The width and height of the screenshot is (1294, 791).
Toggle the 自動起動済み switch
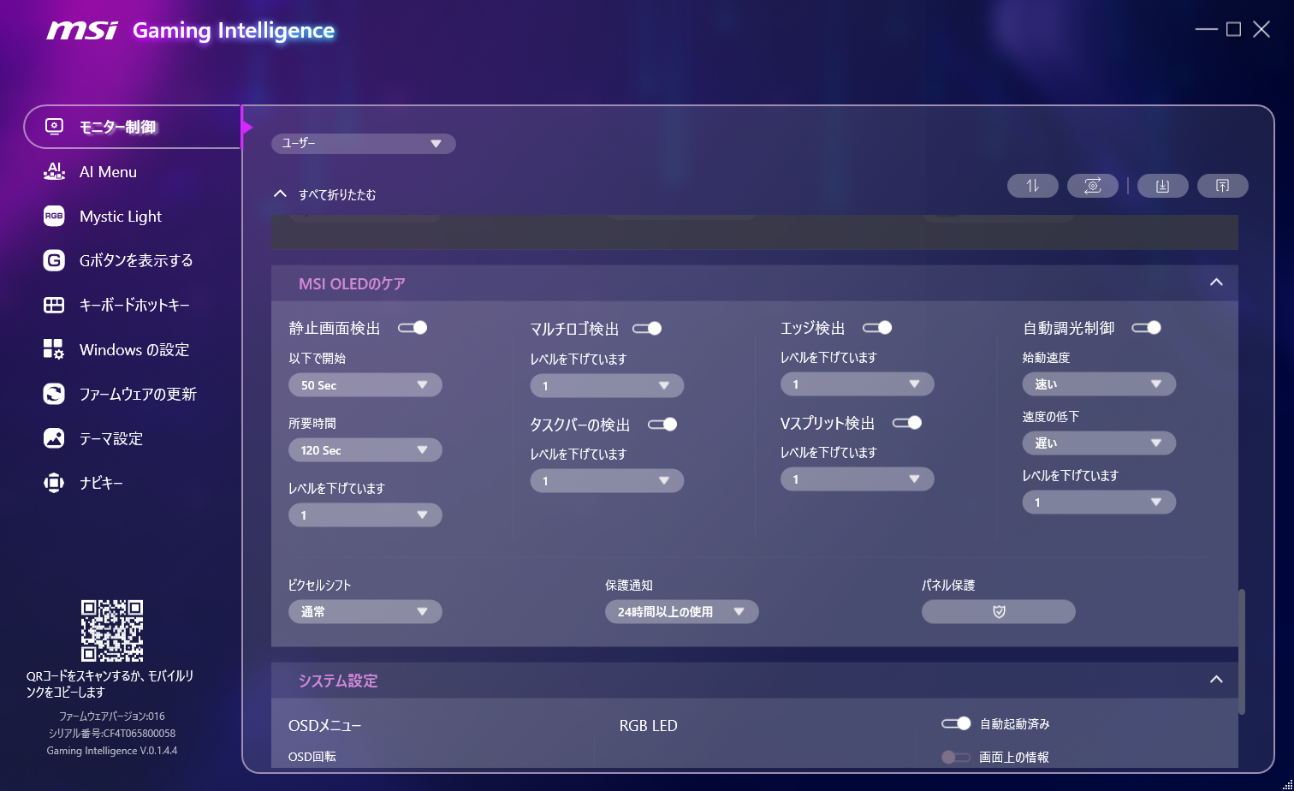pyautogui.click(x=957, y=723)
